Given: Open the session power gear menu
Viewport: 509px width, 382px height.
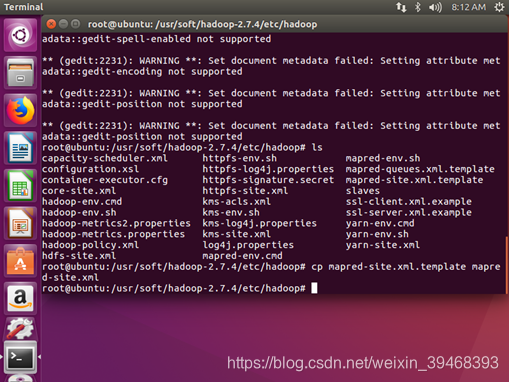Looking at the screenshot, I should pos(499,7).
